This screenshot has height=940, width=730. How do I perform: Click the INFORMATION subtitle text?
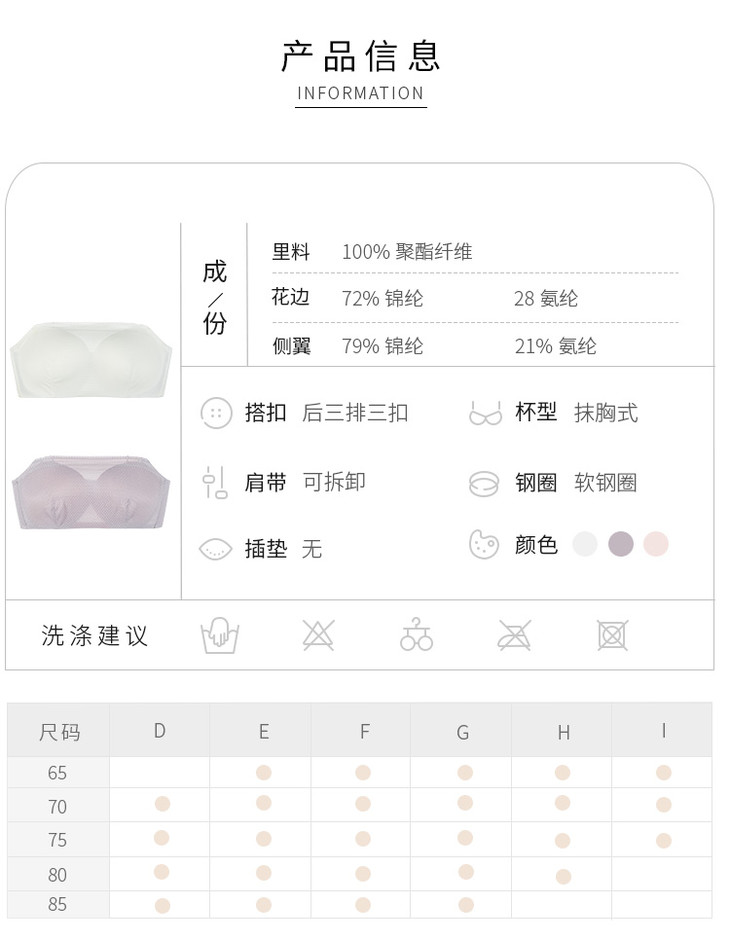coord(361,94)
